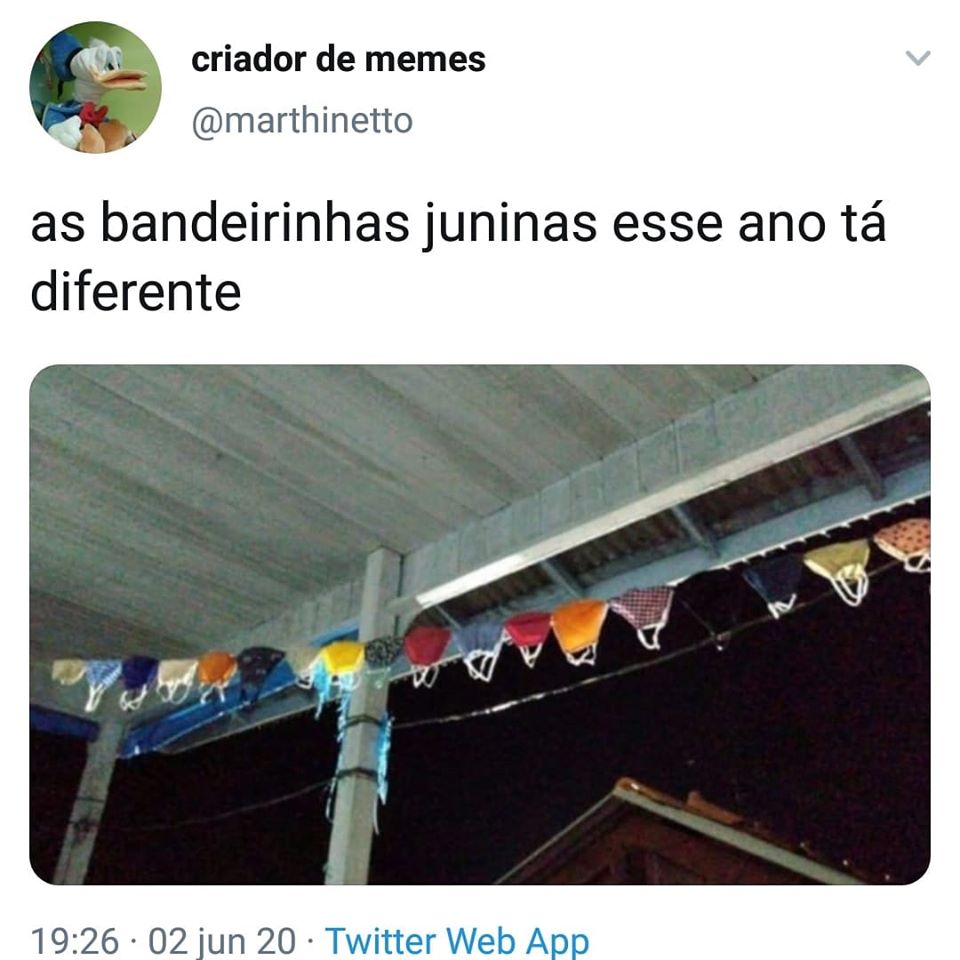Click the word diferente in the tweet
The height and width of the screenshot is (960, 960).
click(135, 291)
